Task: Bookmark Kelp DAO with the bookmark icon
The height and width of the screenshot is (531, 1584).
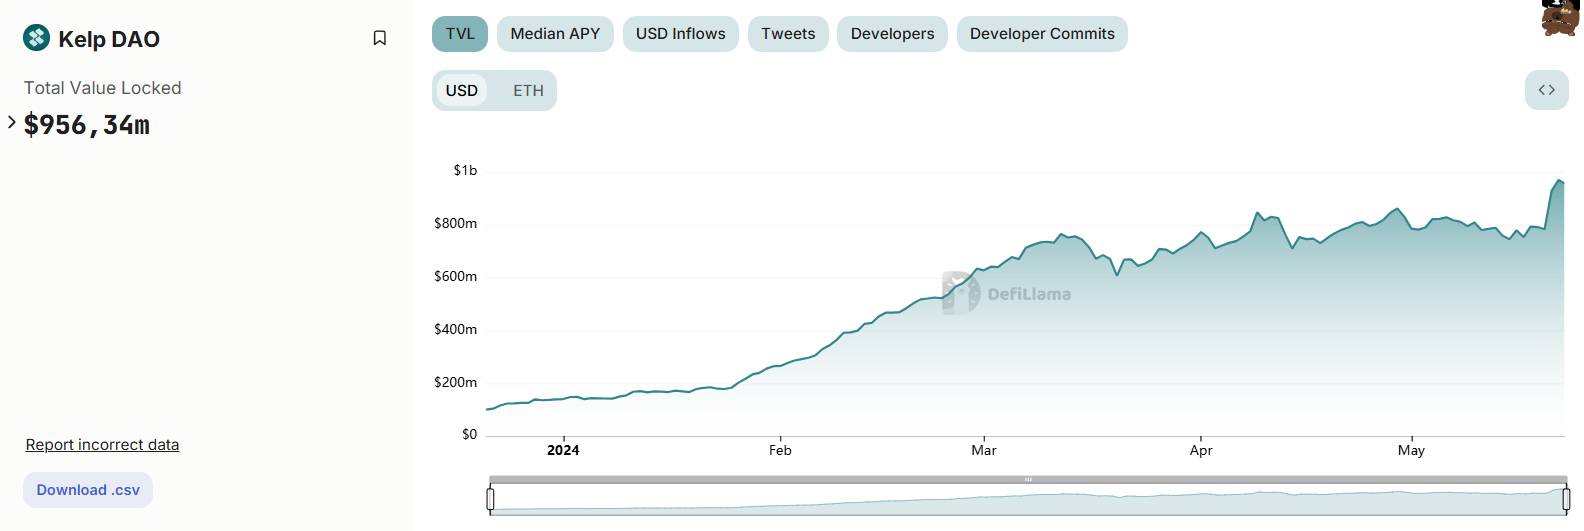Action: [380, 38]
